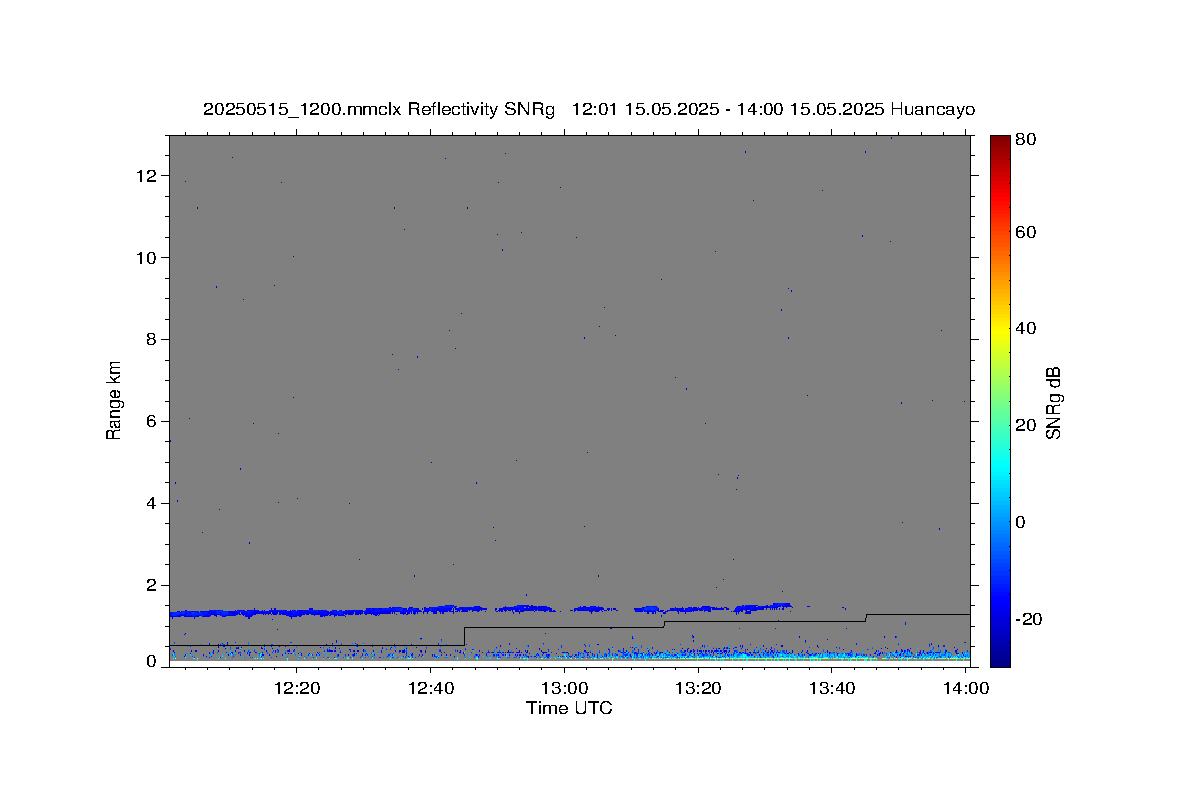Click the 'Range km' y-axis label
The width and height of the screenshot is (1200, 800).
pyautogui.click(x=114, y=400)
